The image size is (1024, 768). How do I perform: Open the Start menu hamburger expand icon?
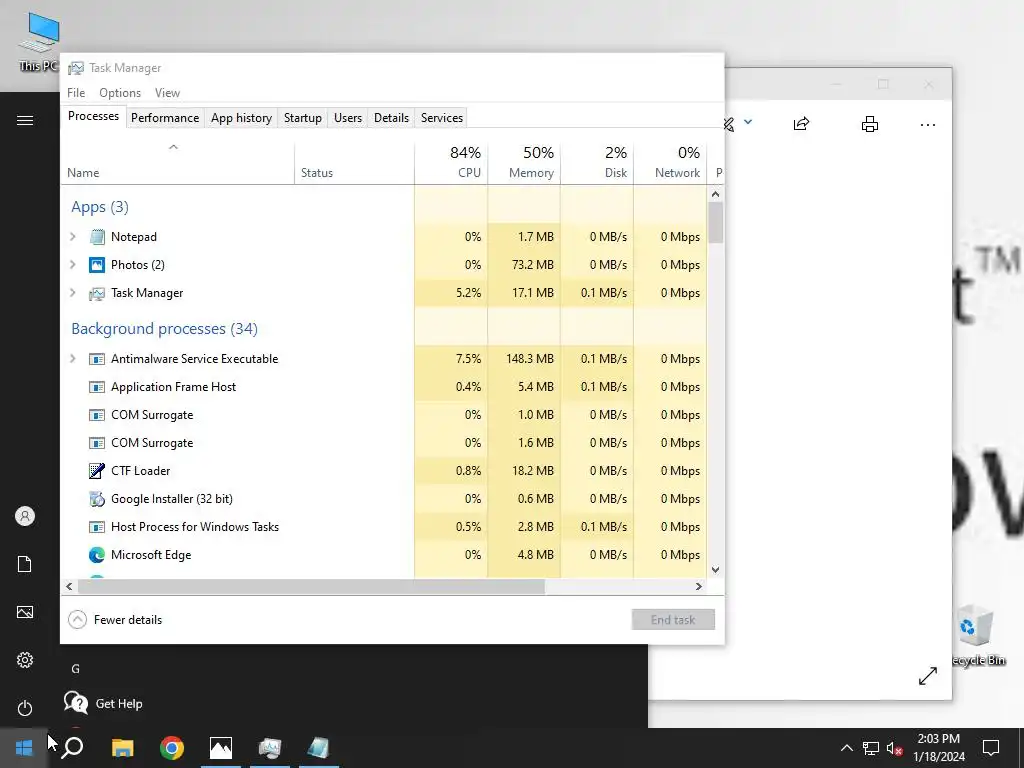(25, 120)
